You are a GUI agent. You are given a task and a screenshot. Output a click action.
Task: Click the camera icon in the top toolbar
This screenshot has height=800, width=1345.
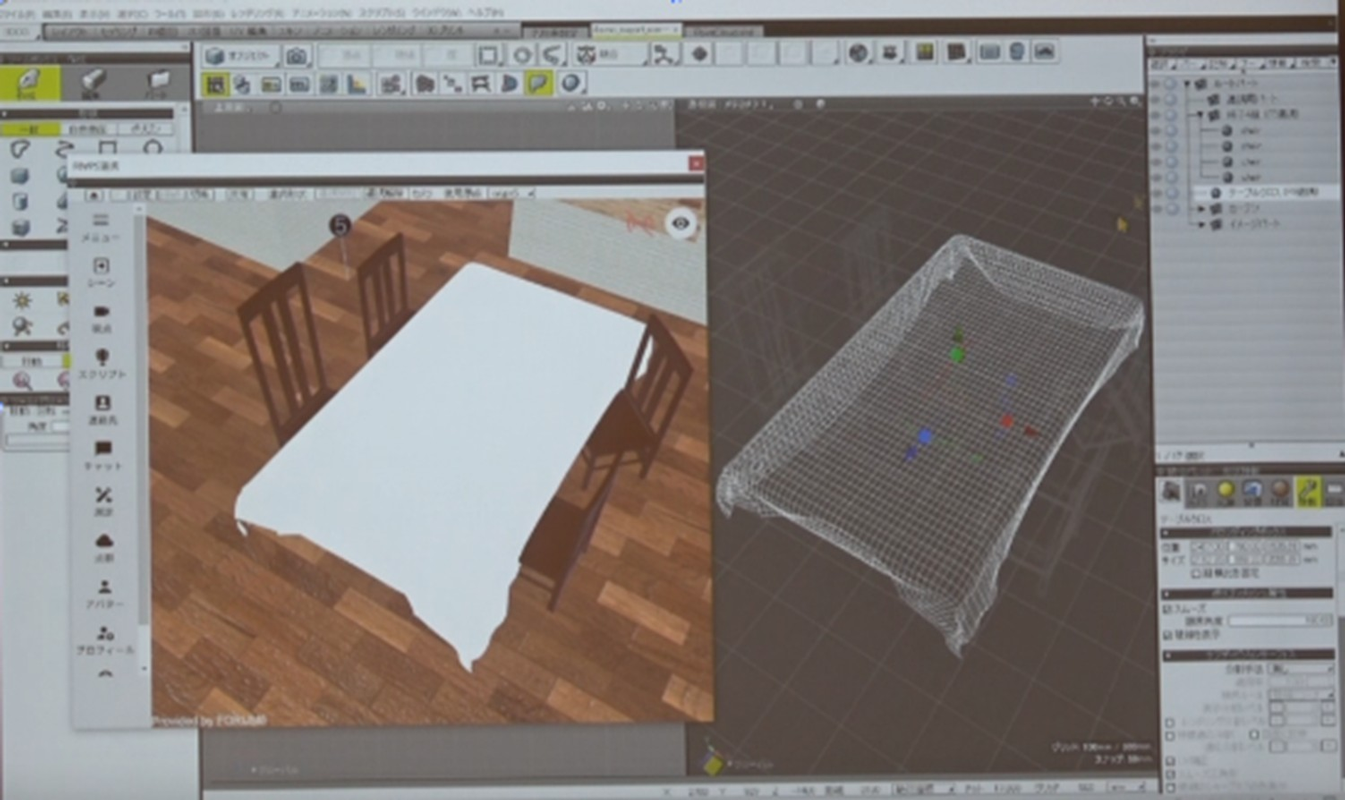point(296,56)
